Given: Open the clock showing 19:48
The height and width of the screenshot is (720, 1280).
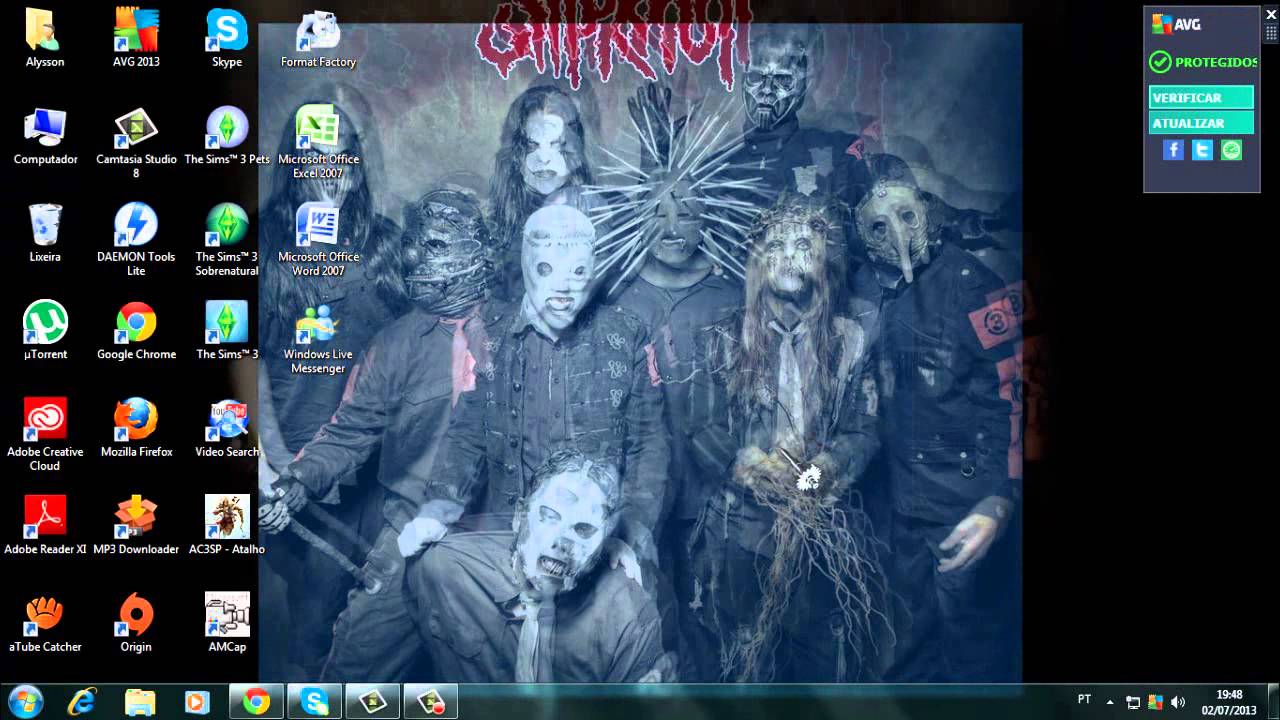Looking at the screenshot, I should click(1229, 702).
